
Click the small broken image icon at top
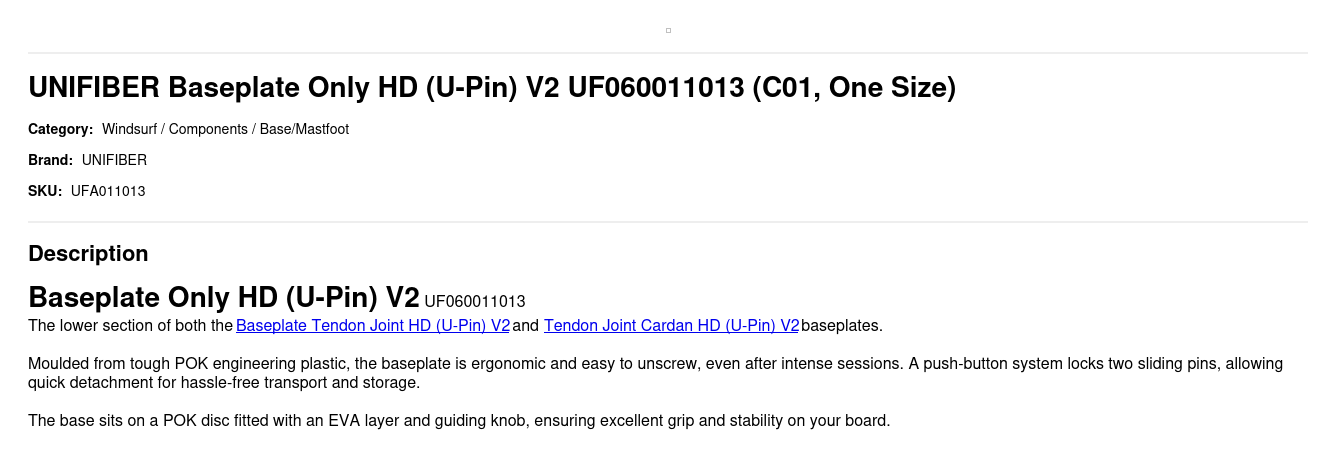click(x=668, y=31)
